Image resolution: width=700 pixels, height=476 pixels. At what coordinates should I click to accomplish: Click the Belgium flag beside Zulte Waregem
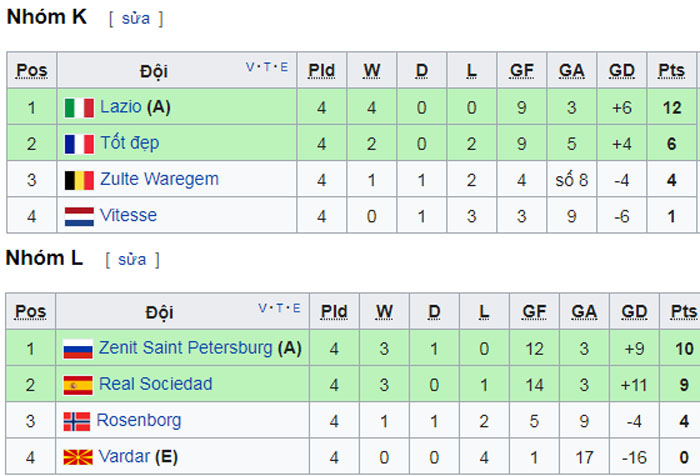[x=79, y=180]
